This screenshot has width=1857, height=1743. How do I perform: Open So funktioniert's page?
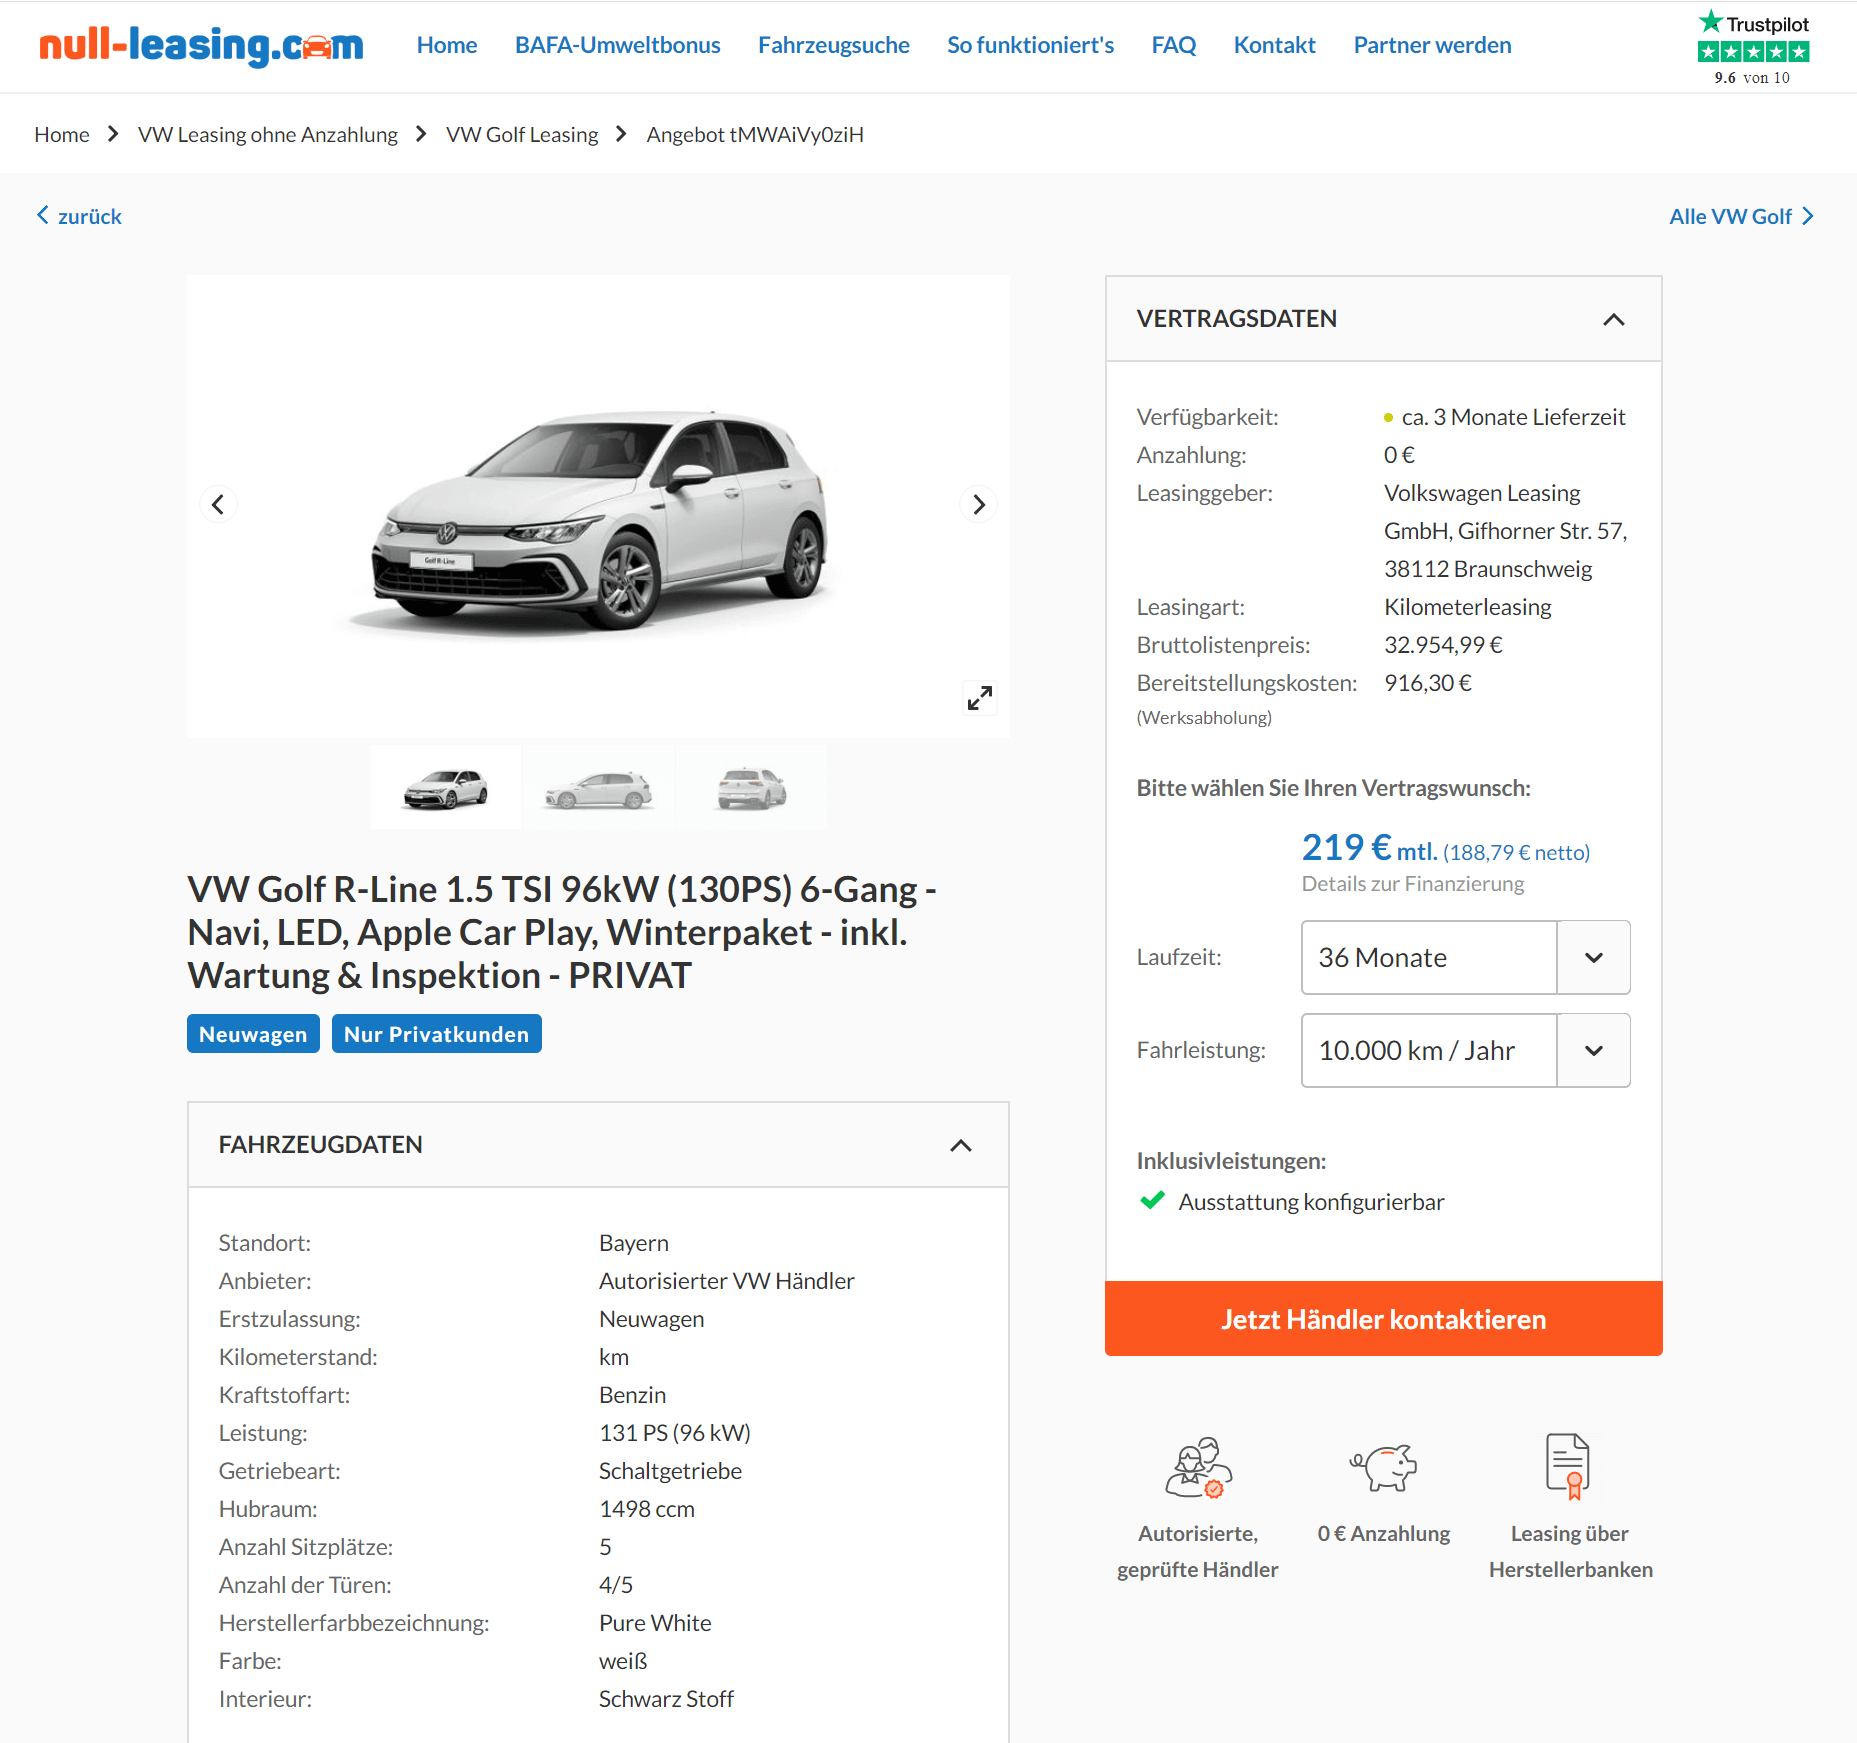(x=1030, y=45)
